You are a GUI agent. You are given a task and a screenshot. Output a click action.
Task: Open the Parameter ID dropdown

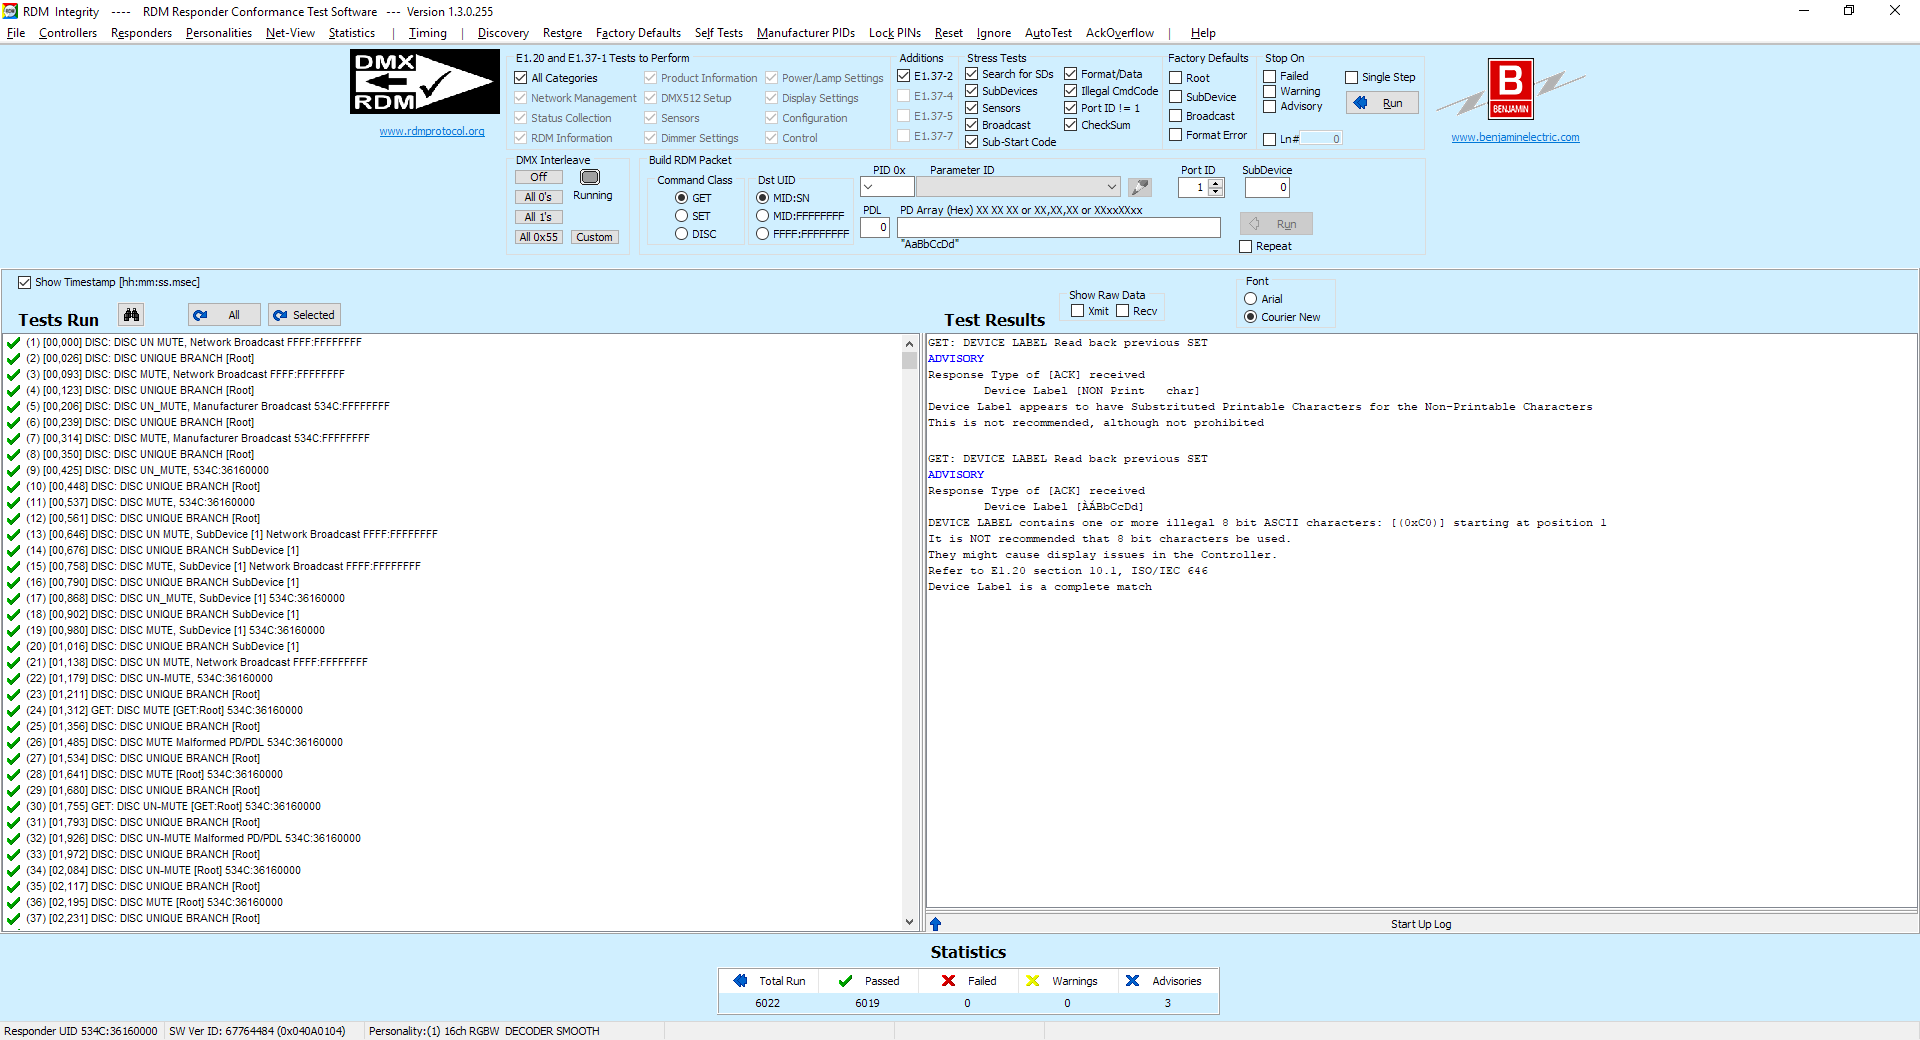pyautogui.click(x=1111, y=187)
